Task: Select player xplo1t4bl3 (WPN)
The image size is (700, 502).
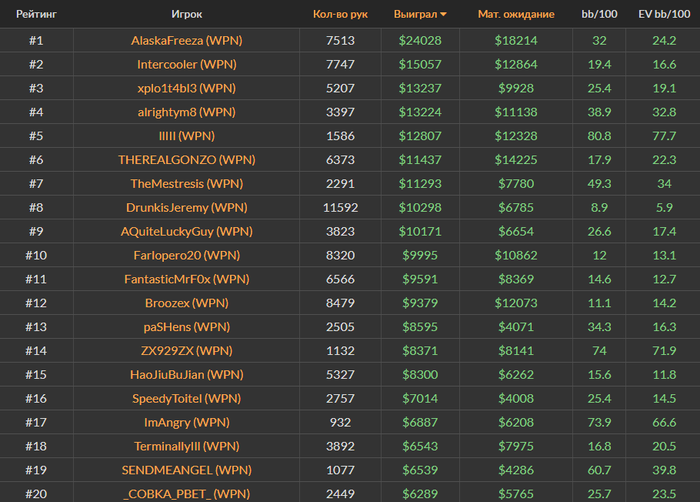Action: click(187, 88)
